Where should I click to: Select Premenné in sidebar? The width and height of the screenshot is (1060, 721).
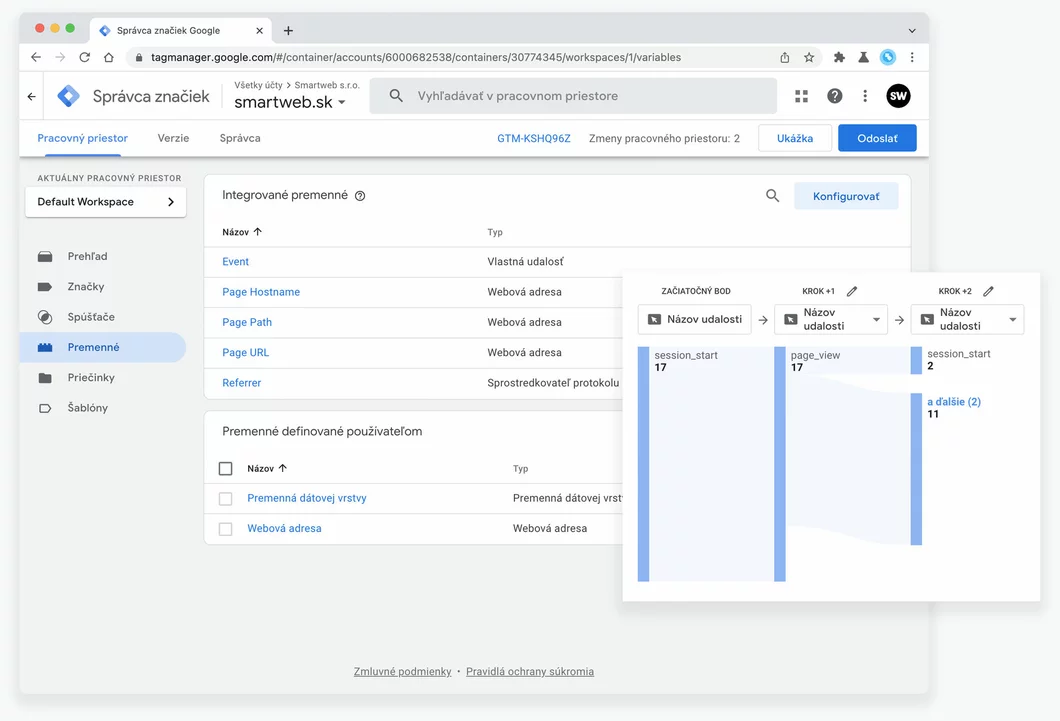pos(103,347)
